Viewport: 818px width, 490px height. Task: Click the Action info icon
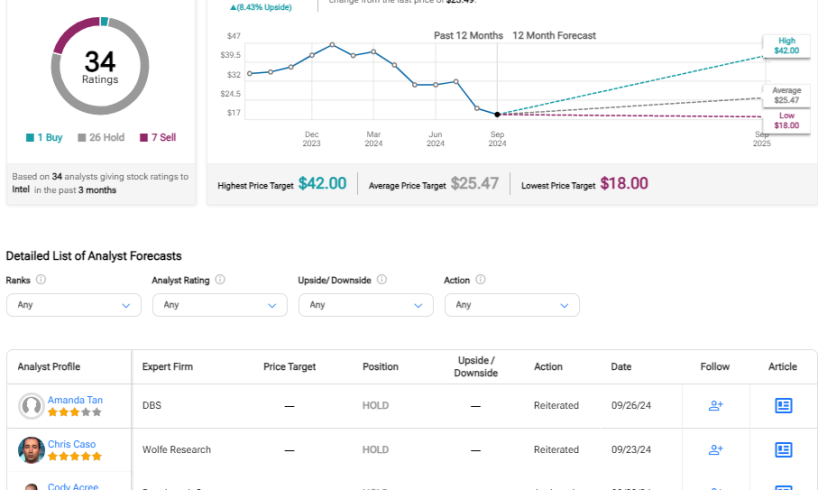479,281
